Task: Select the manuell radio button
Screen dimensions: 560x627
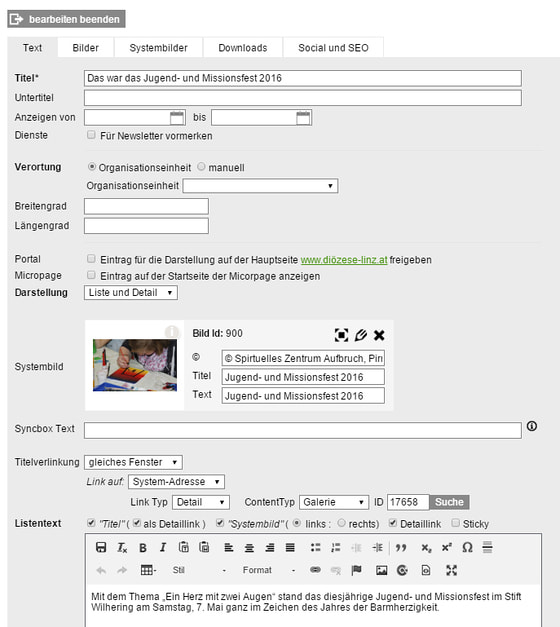Action: coord(201,166)
